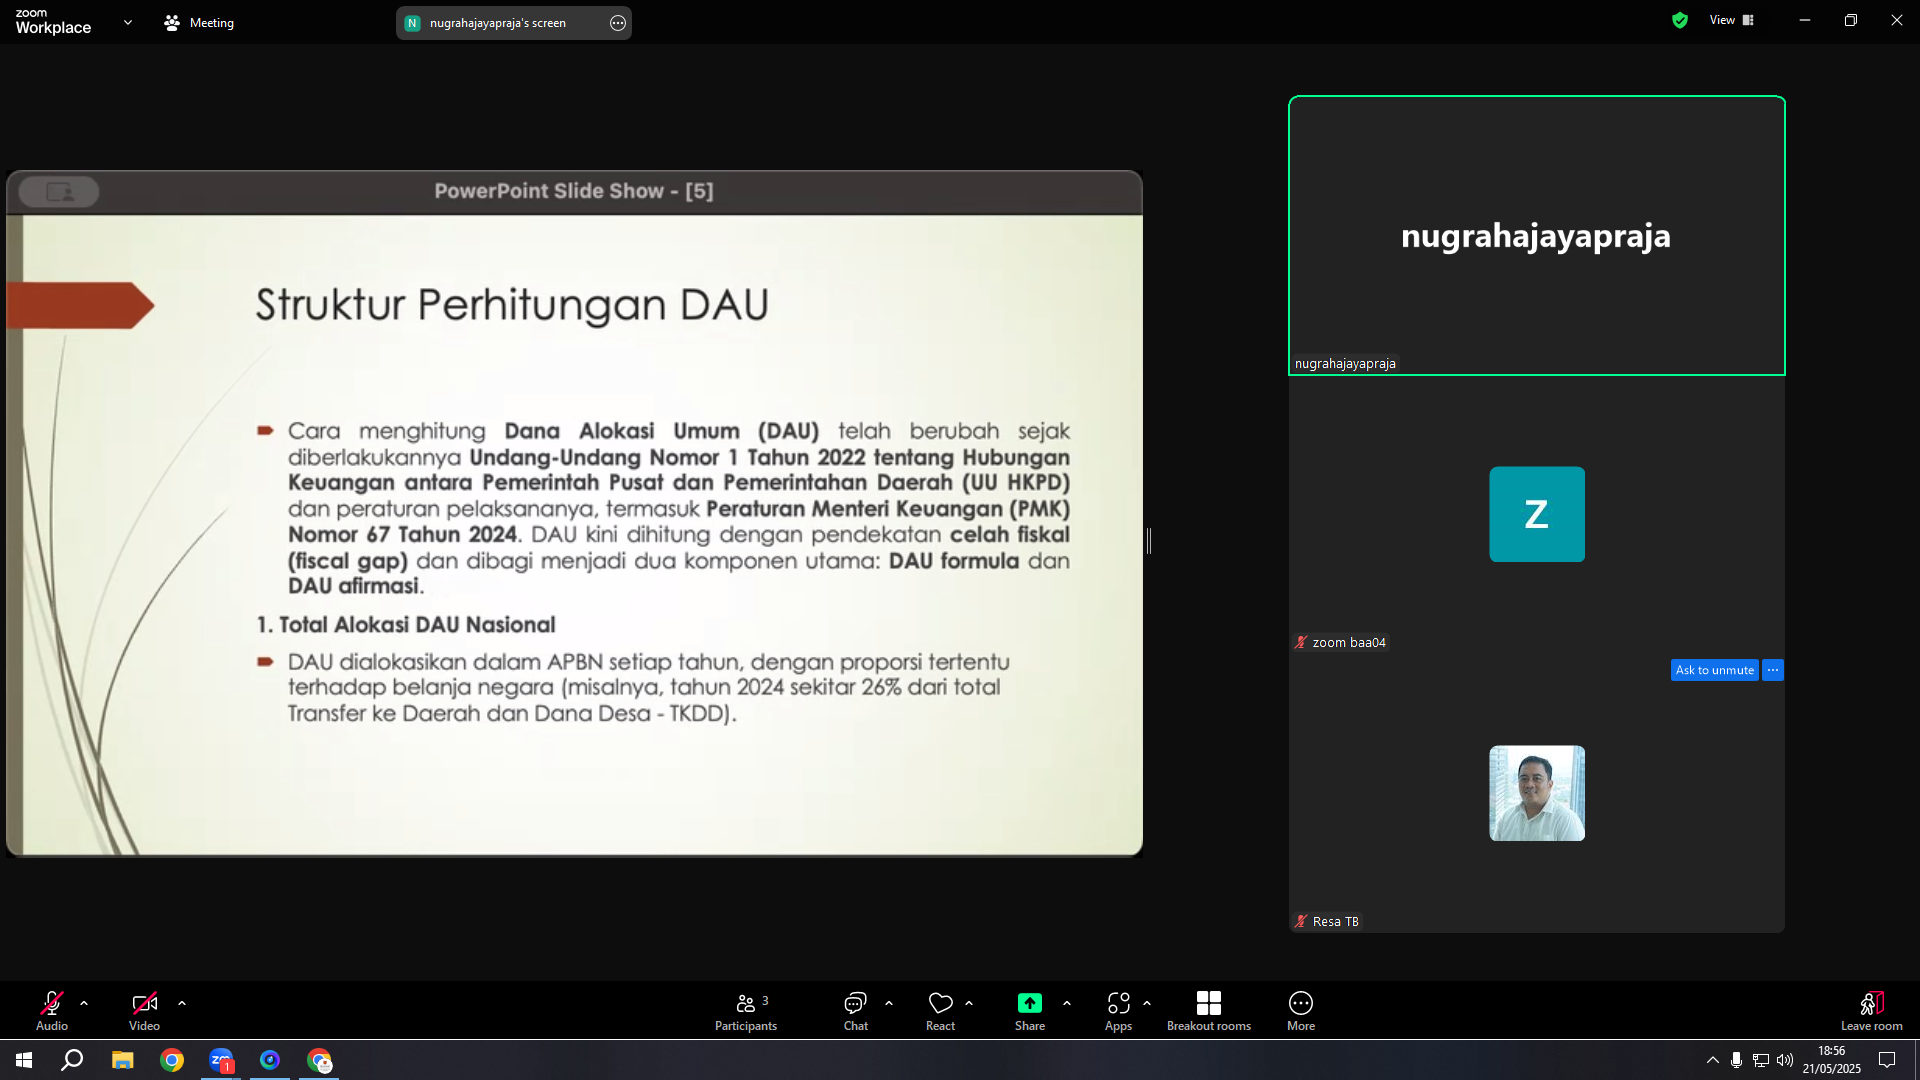Show hidden system tray icons

pos(1713,1060)
